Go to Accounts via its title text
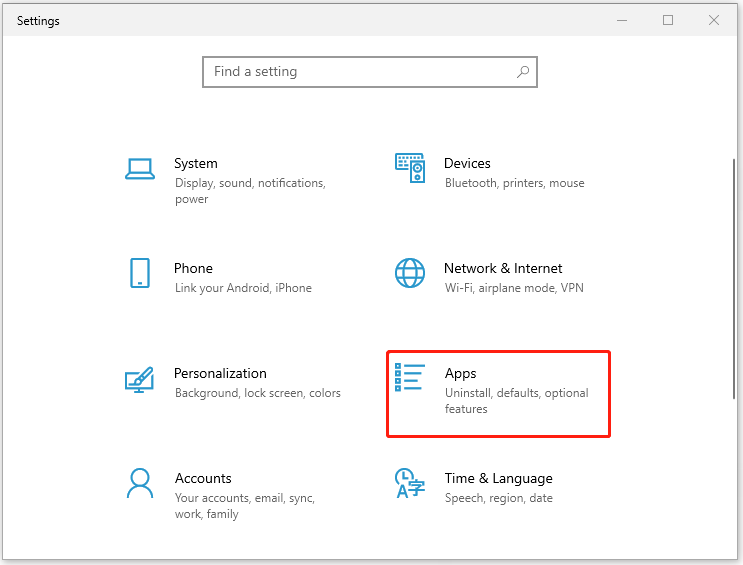This screenshot has height=565, width=743. point(203,478)
